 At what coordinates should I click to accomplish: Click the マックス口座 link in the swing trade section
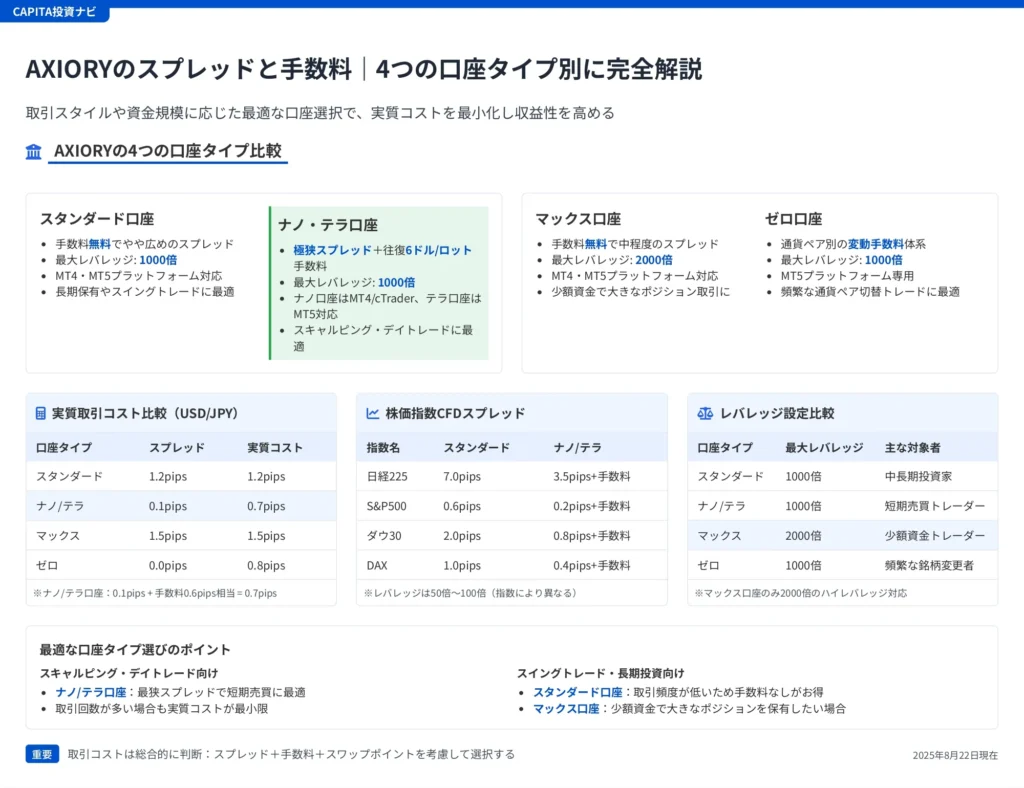tap(566, 708)
